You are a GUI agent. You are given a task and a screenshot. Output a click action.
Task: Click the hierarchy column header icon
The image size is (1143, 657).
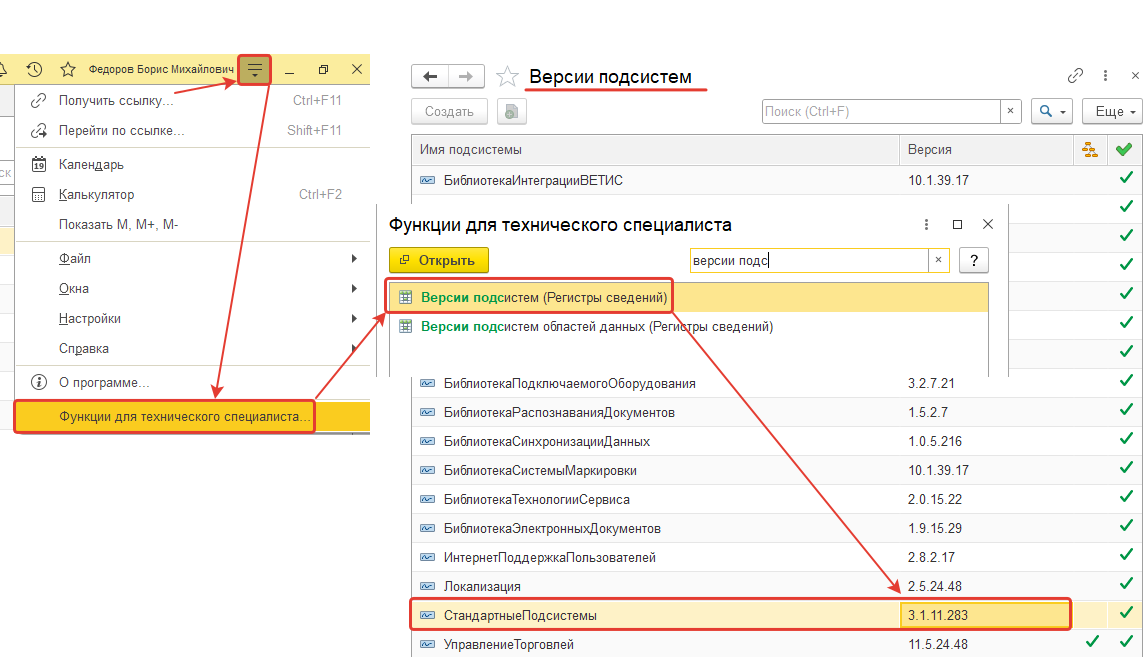pos(1090,149)
